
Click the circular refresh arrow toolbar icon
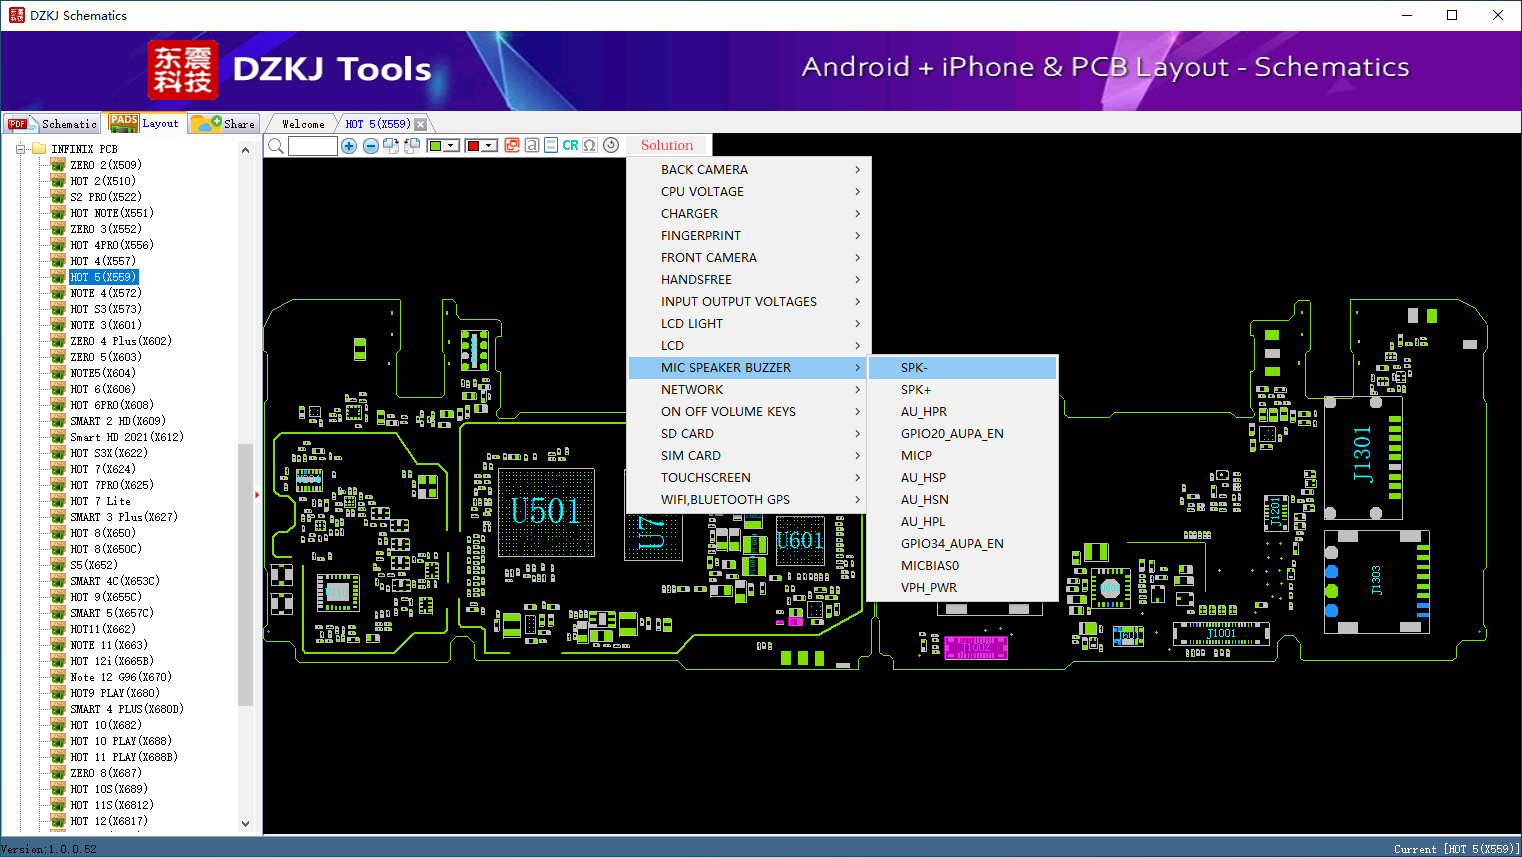[x=611, y=145]
